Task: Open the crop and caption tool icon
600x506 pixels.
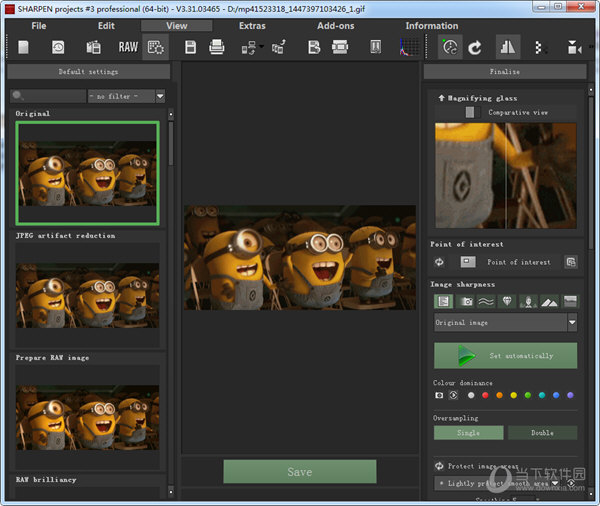Action: pyautogui.click(x=340, y=47)
